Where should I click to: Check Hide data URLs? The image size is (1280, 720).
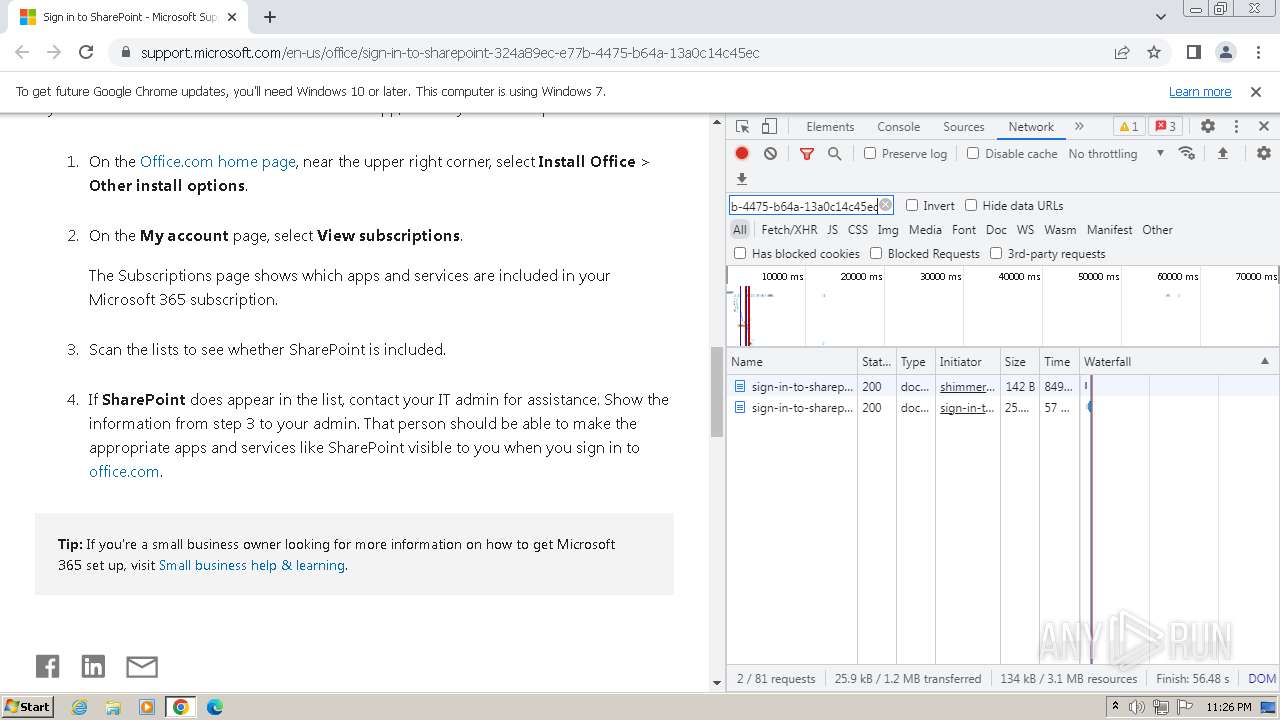(971, 205)
